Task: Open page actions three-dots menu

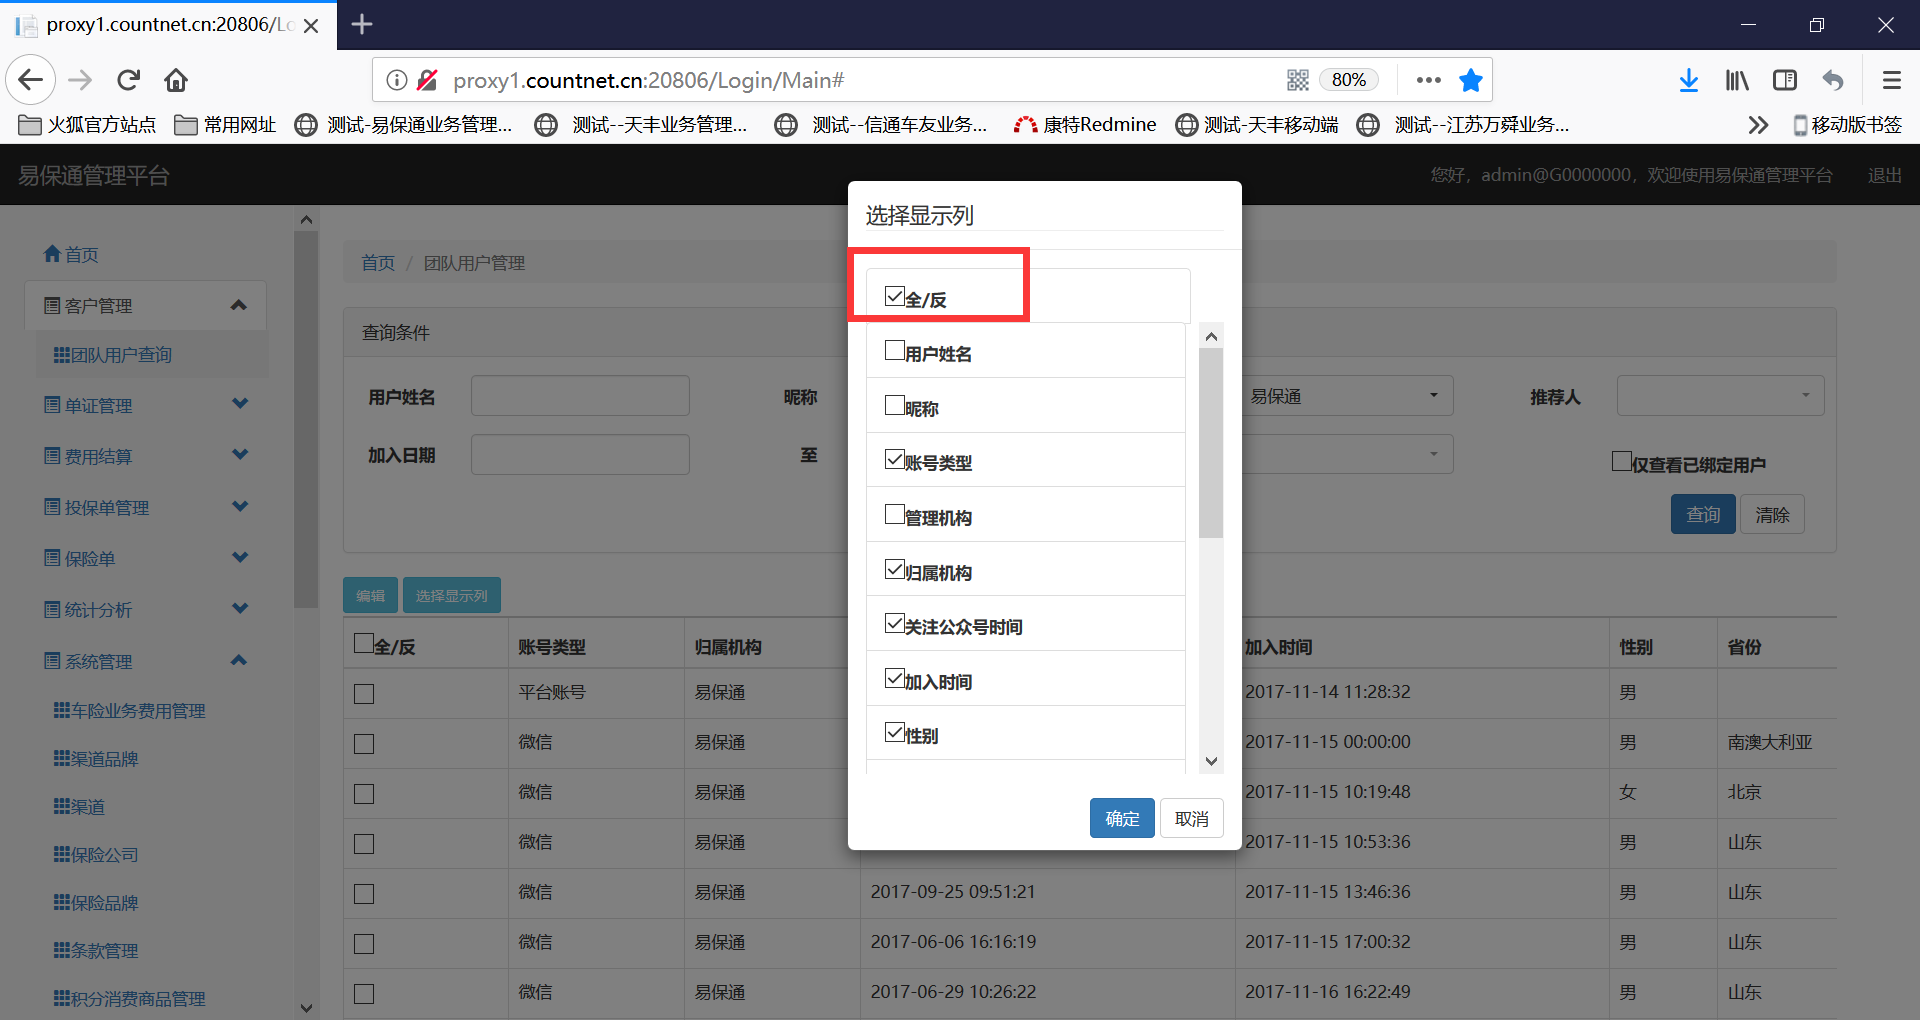Action: pyautogui.click(x=1428, y=80)
